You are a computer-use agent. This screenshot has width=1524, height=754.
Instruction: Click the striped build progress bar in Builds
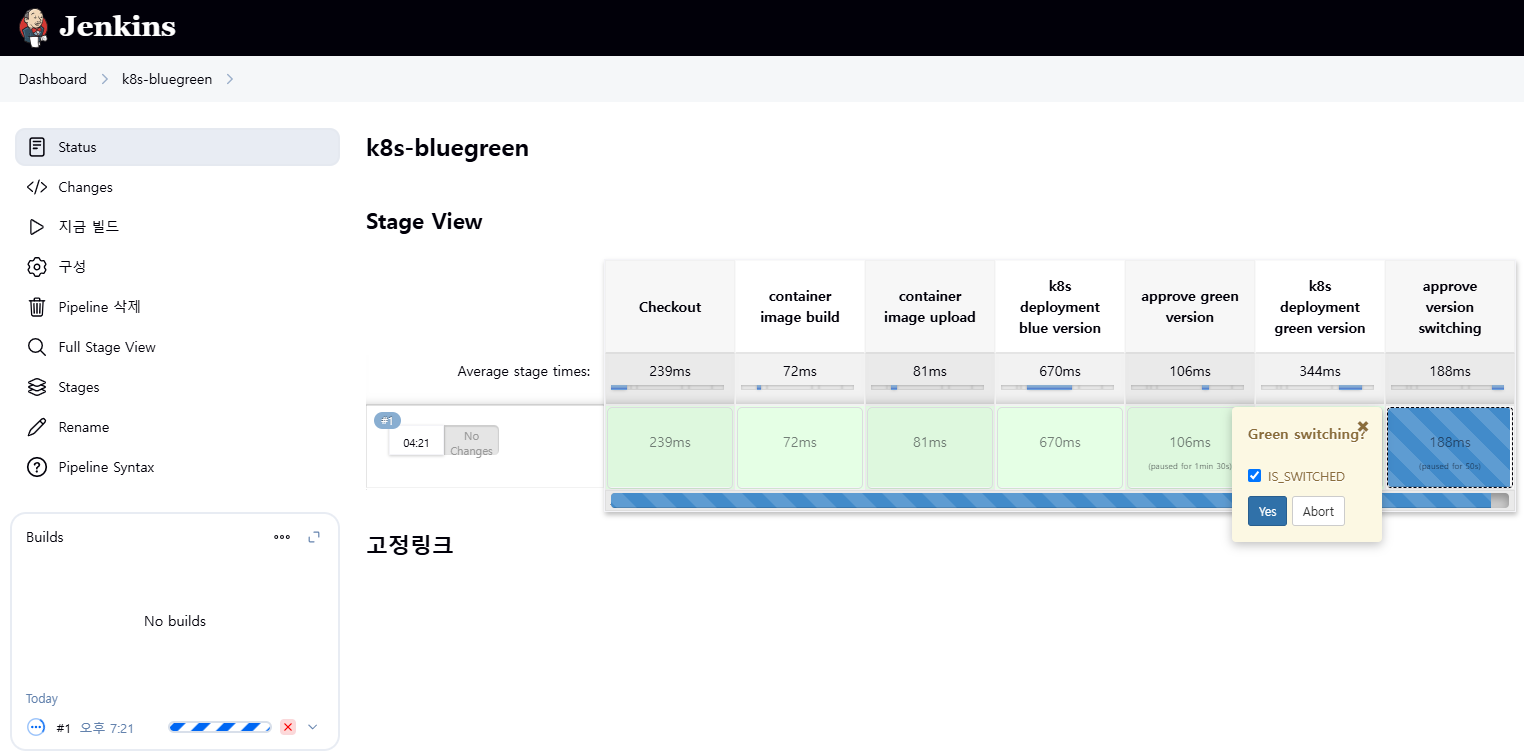point(220,727)
